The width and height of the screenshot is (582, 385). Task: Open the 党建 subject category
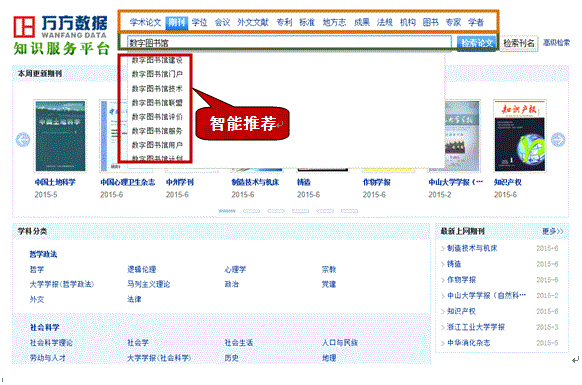coord(329,284)
